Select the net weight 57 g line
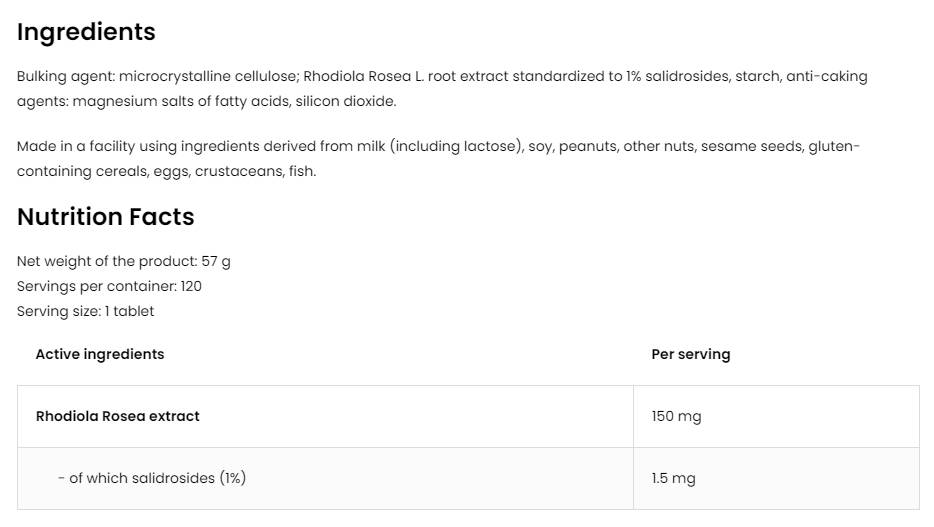This screenshot has width=934, height=527. click(x=123, y=261)
